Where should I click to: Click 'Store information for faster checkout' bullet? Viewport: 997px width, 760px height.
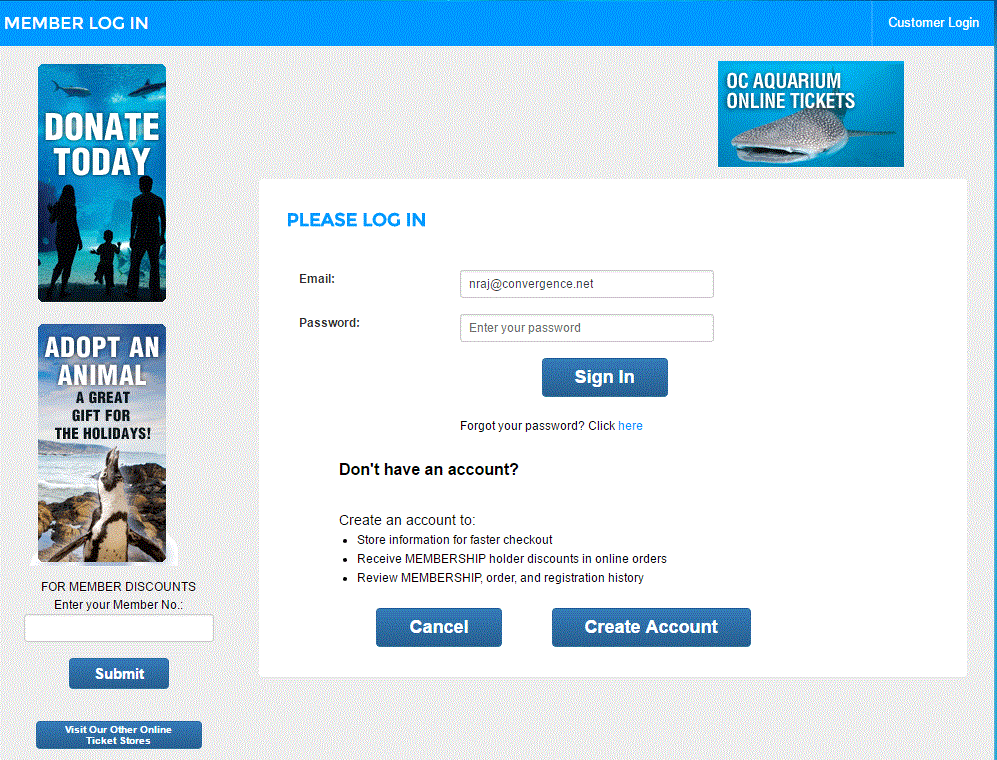coord(454,539)
